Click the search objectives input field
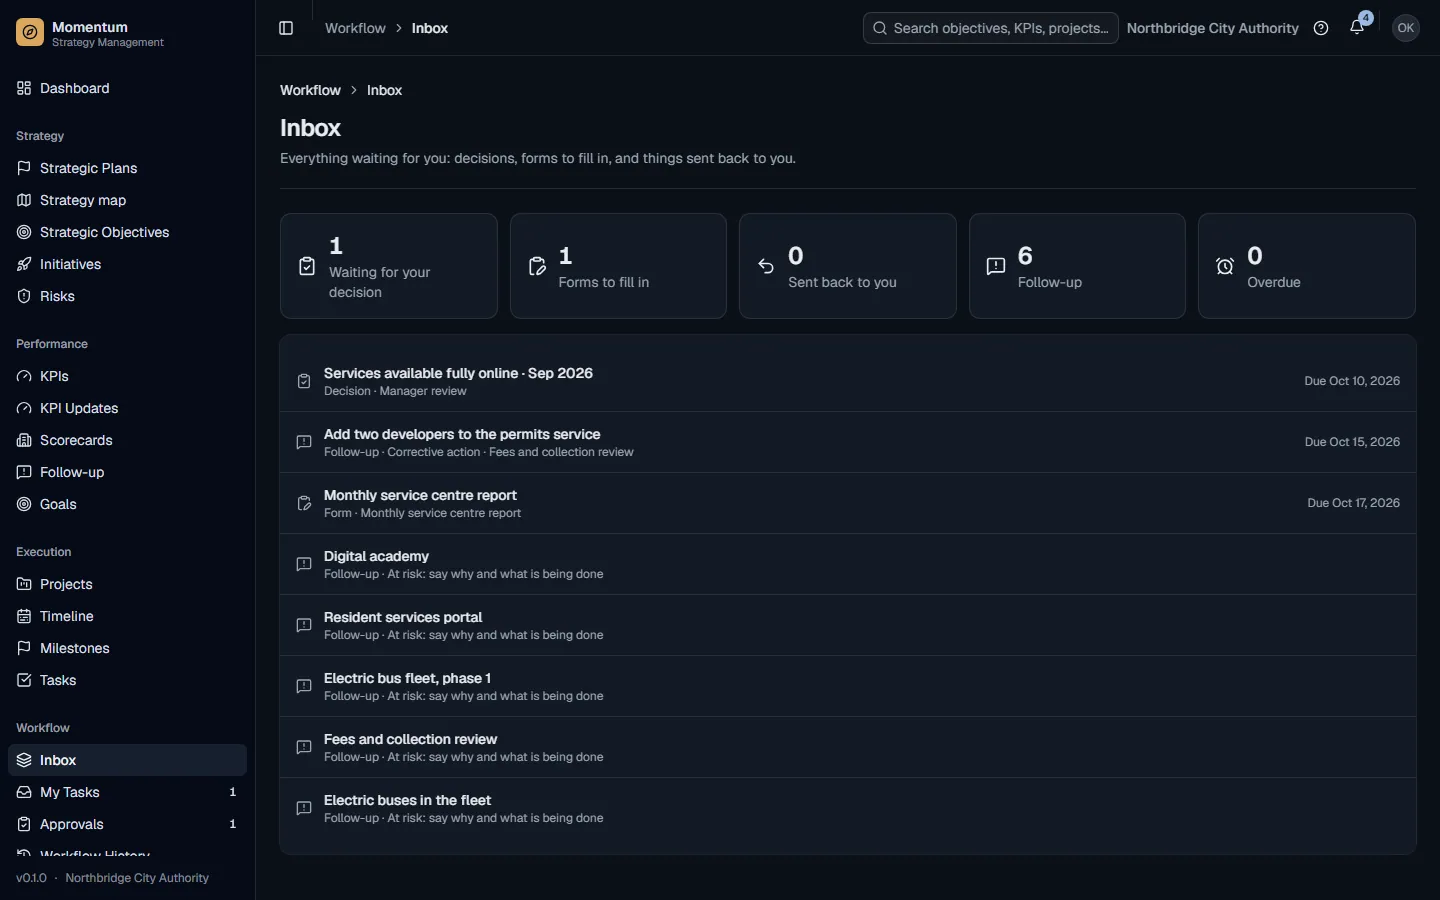The height and width of the screenshot is (900, 1440). point(990,28)
